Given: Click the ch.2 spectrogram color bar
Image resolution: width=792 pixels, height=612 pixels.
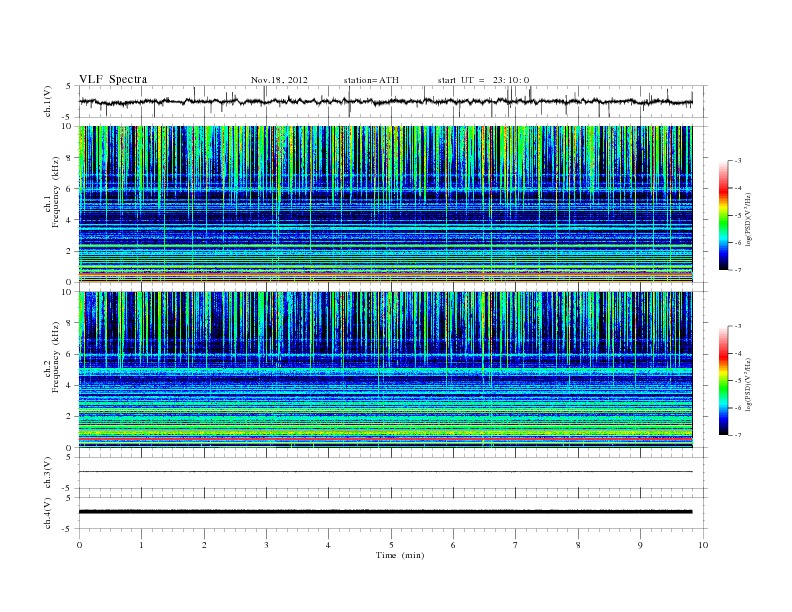Looking at the screenshot, I should click(723, 381).
